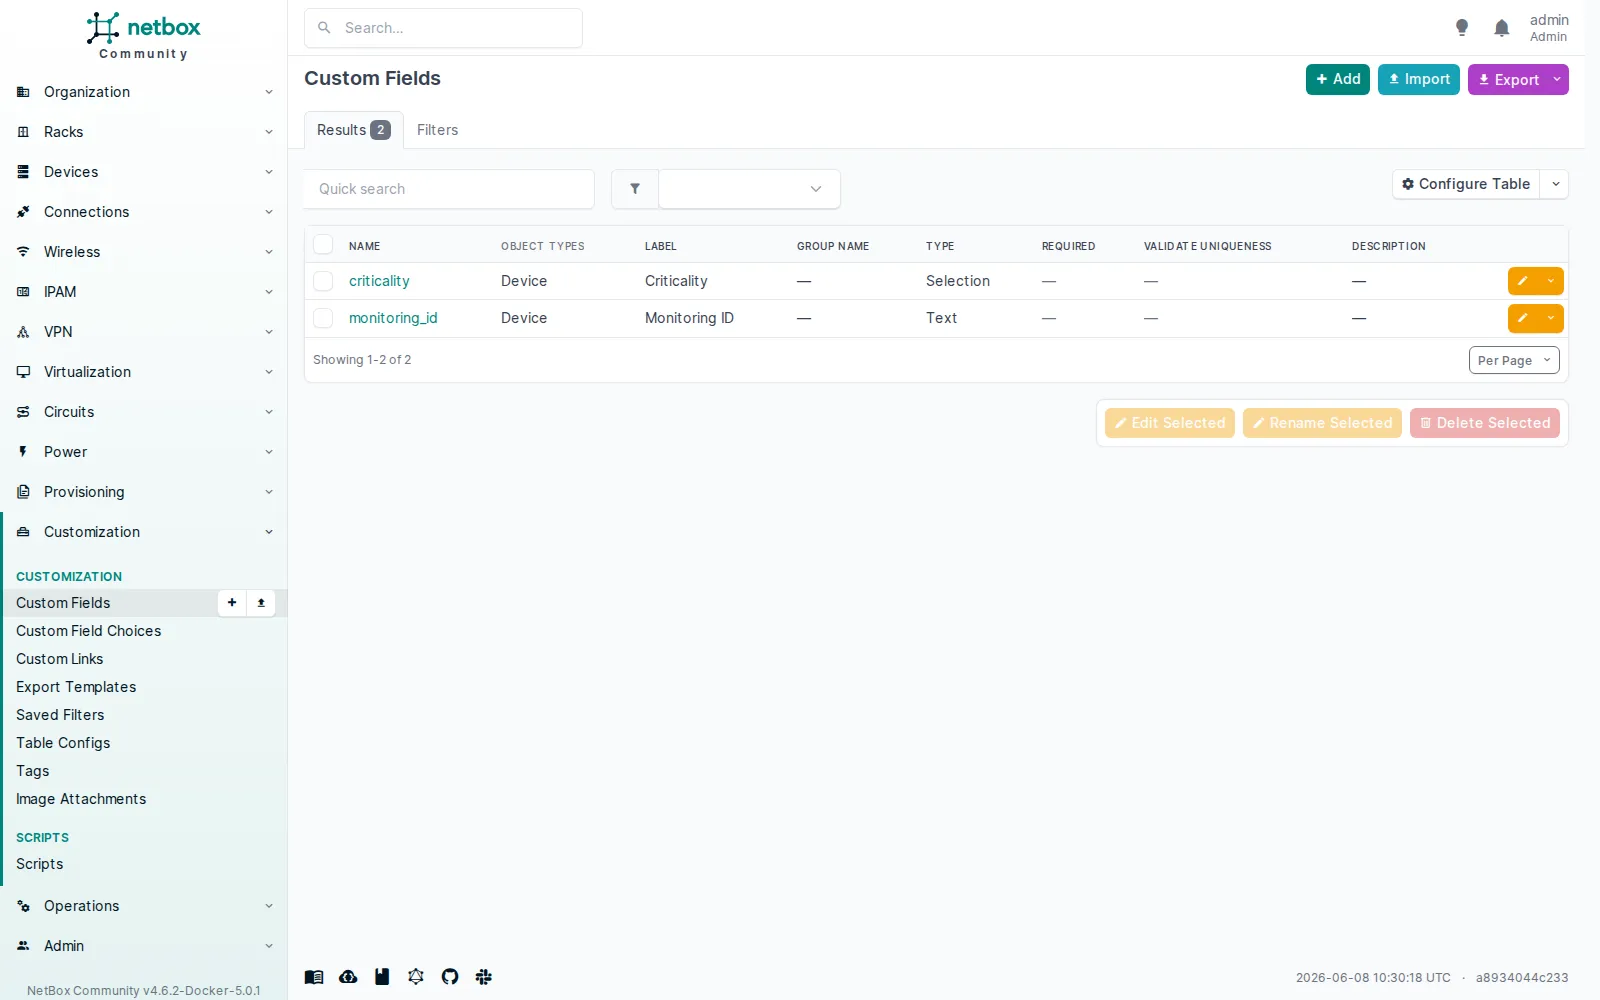The height and width of the screenshot is (1000, 1600).
Task: Expand the Provisioning menu chevron
Action: tap(269, 492)
